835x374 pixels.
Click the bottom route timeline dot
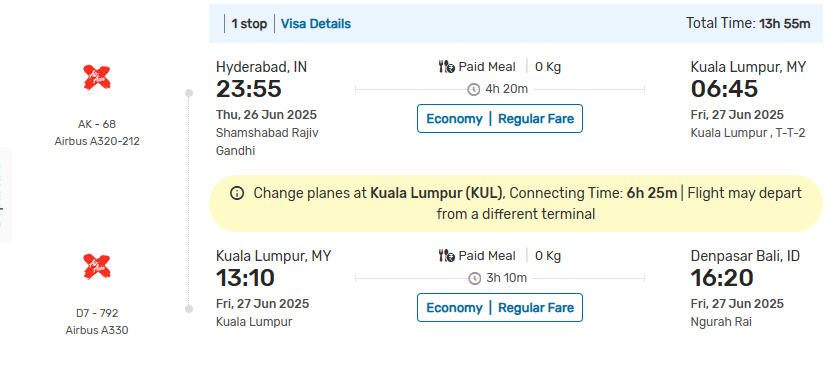tap(189, 309)
